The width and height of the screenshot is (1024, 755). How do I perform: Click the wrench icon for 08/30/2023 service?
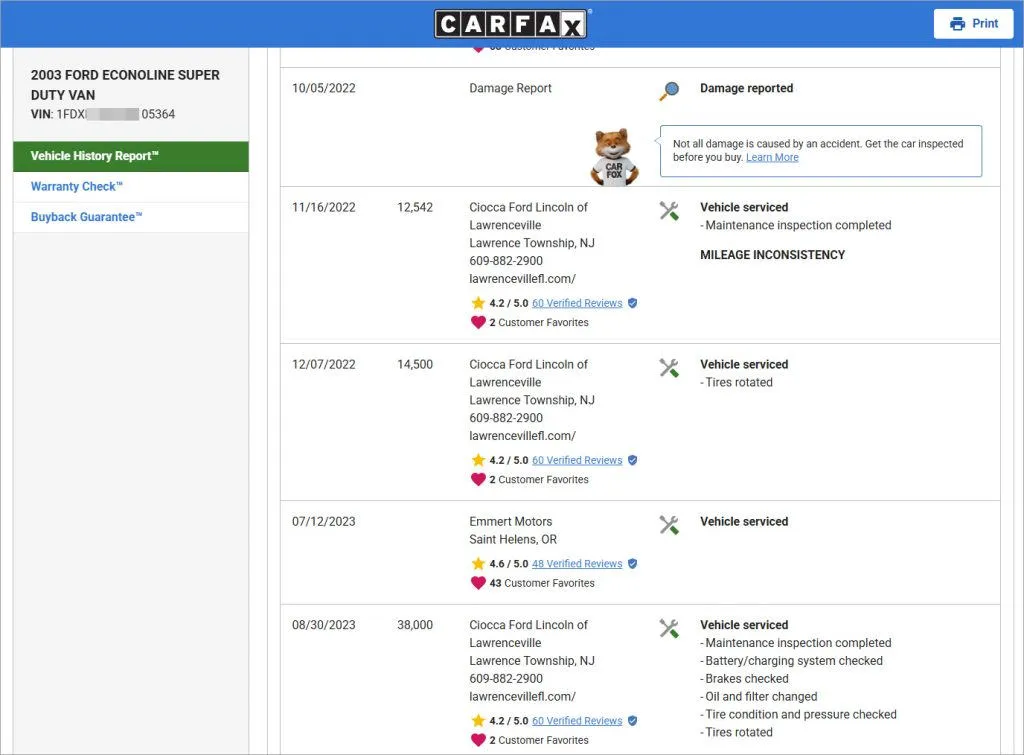click(669, 628)
